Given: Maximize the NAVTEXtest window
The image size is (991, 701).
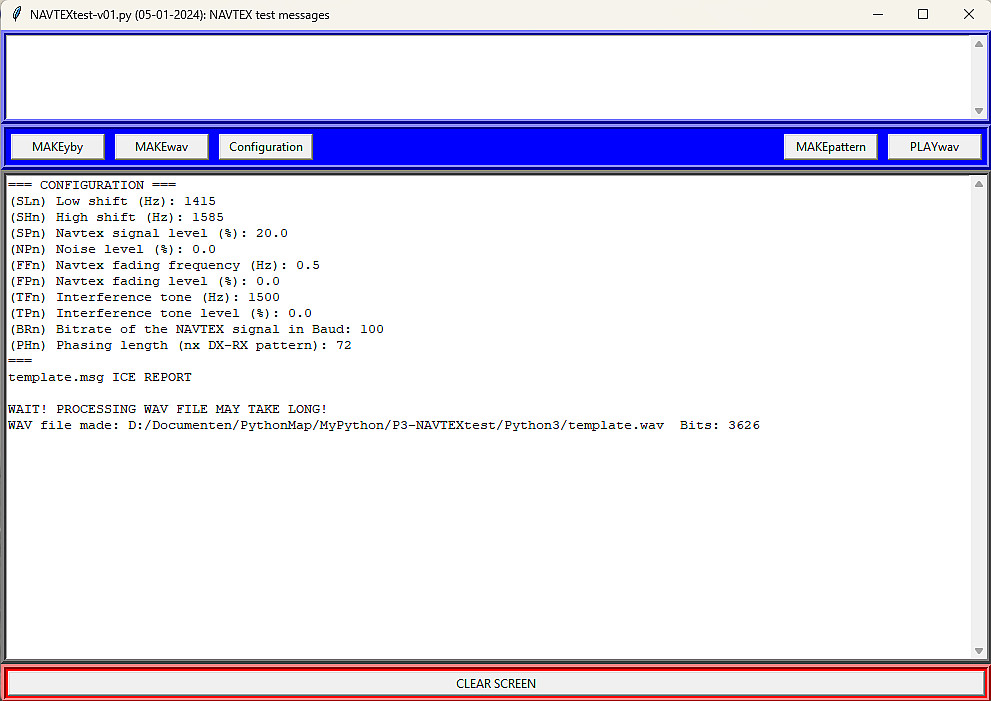Looking at the screenshot, I should [923, 14].
